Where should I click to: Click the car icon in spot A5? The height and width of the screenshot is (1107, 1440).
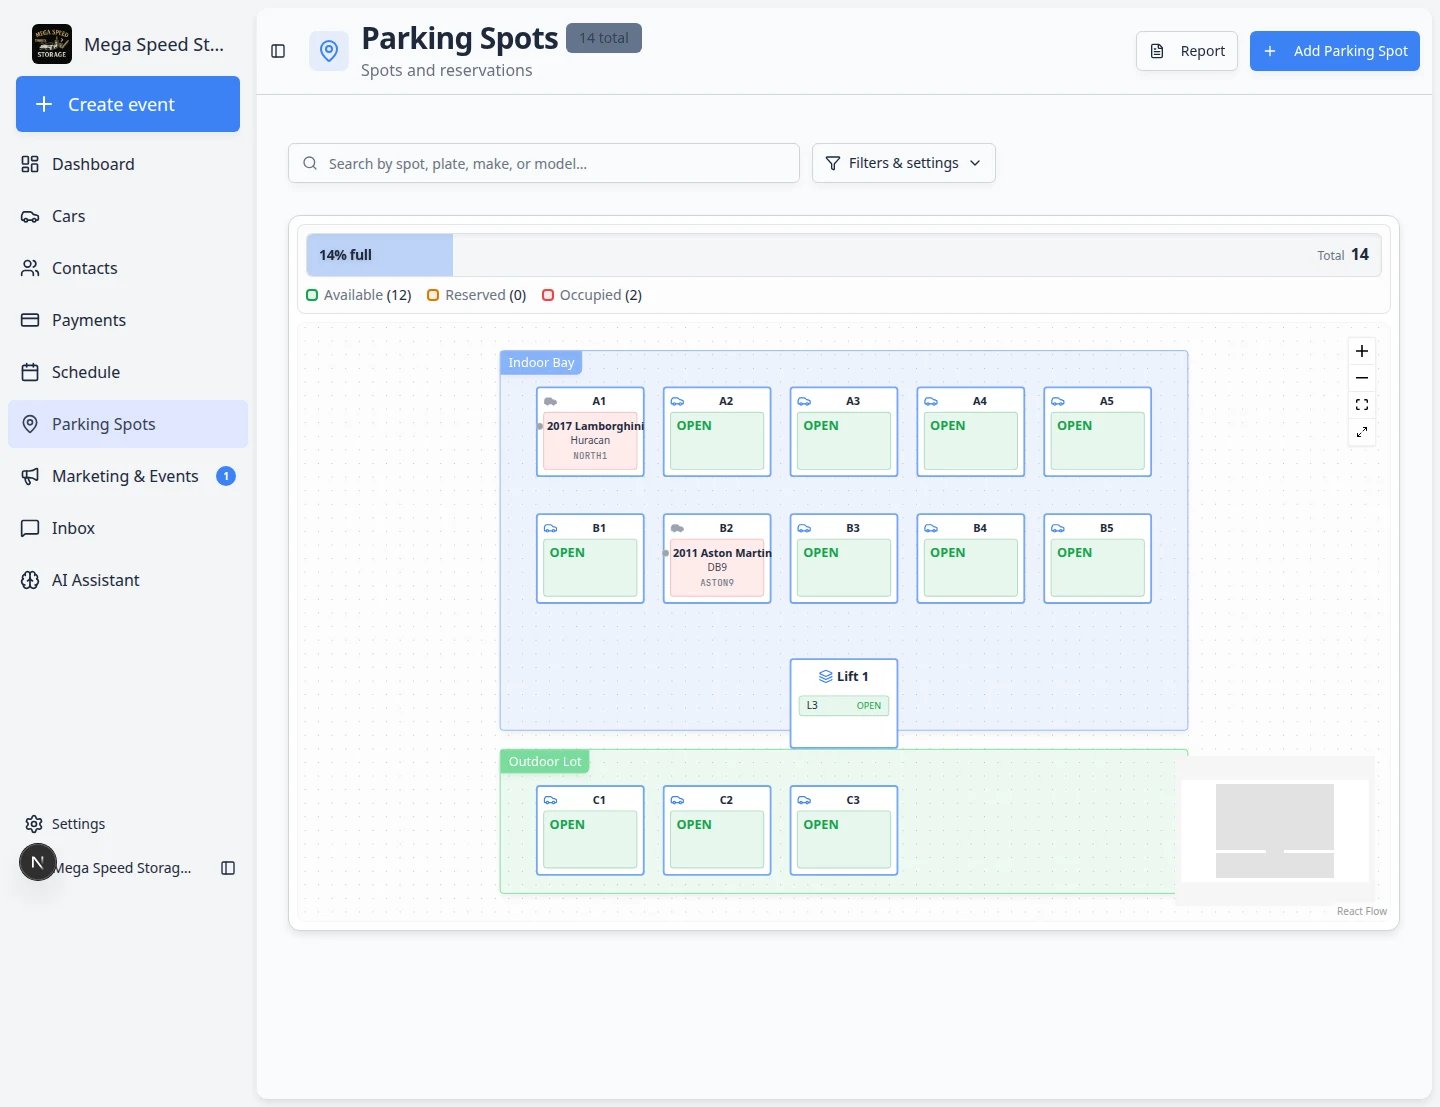coord(1058,401)
